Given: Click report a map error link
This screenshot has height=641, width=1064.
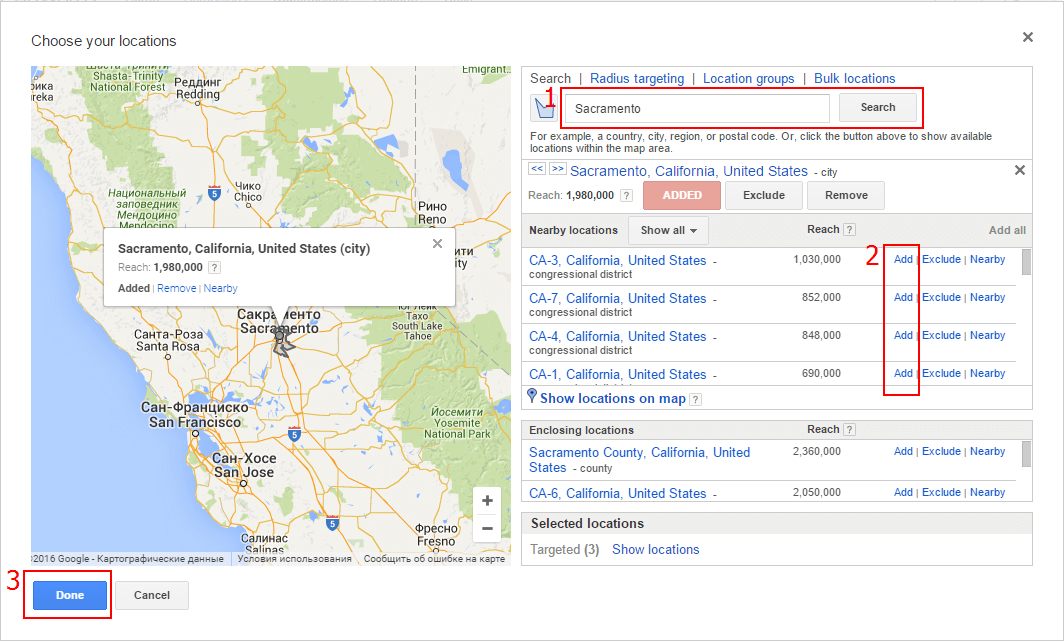Looking at the screenshot, I should tap(434, 559).
